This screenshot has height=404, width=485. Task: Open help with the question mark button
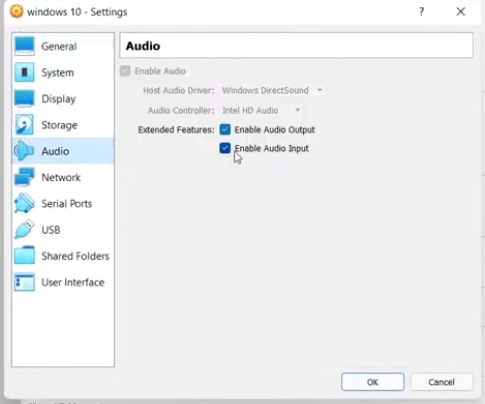[421, 12]
